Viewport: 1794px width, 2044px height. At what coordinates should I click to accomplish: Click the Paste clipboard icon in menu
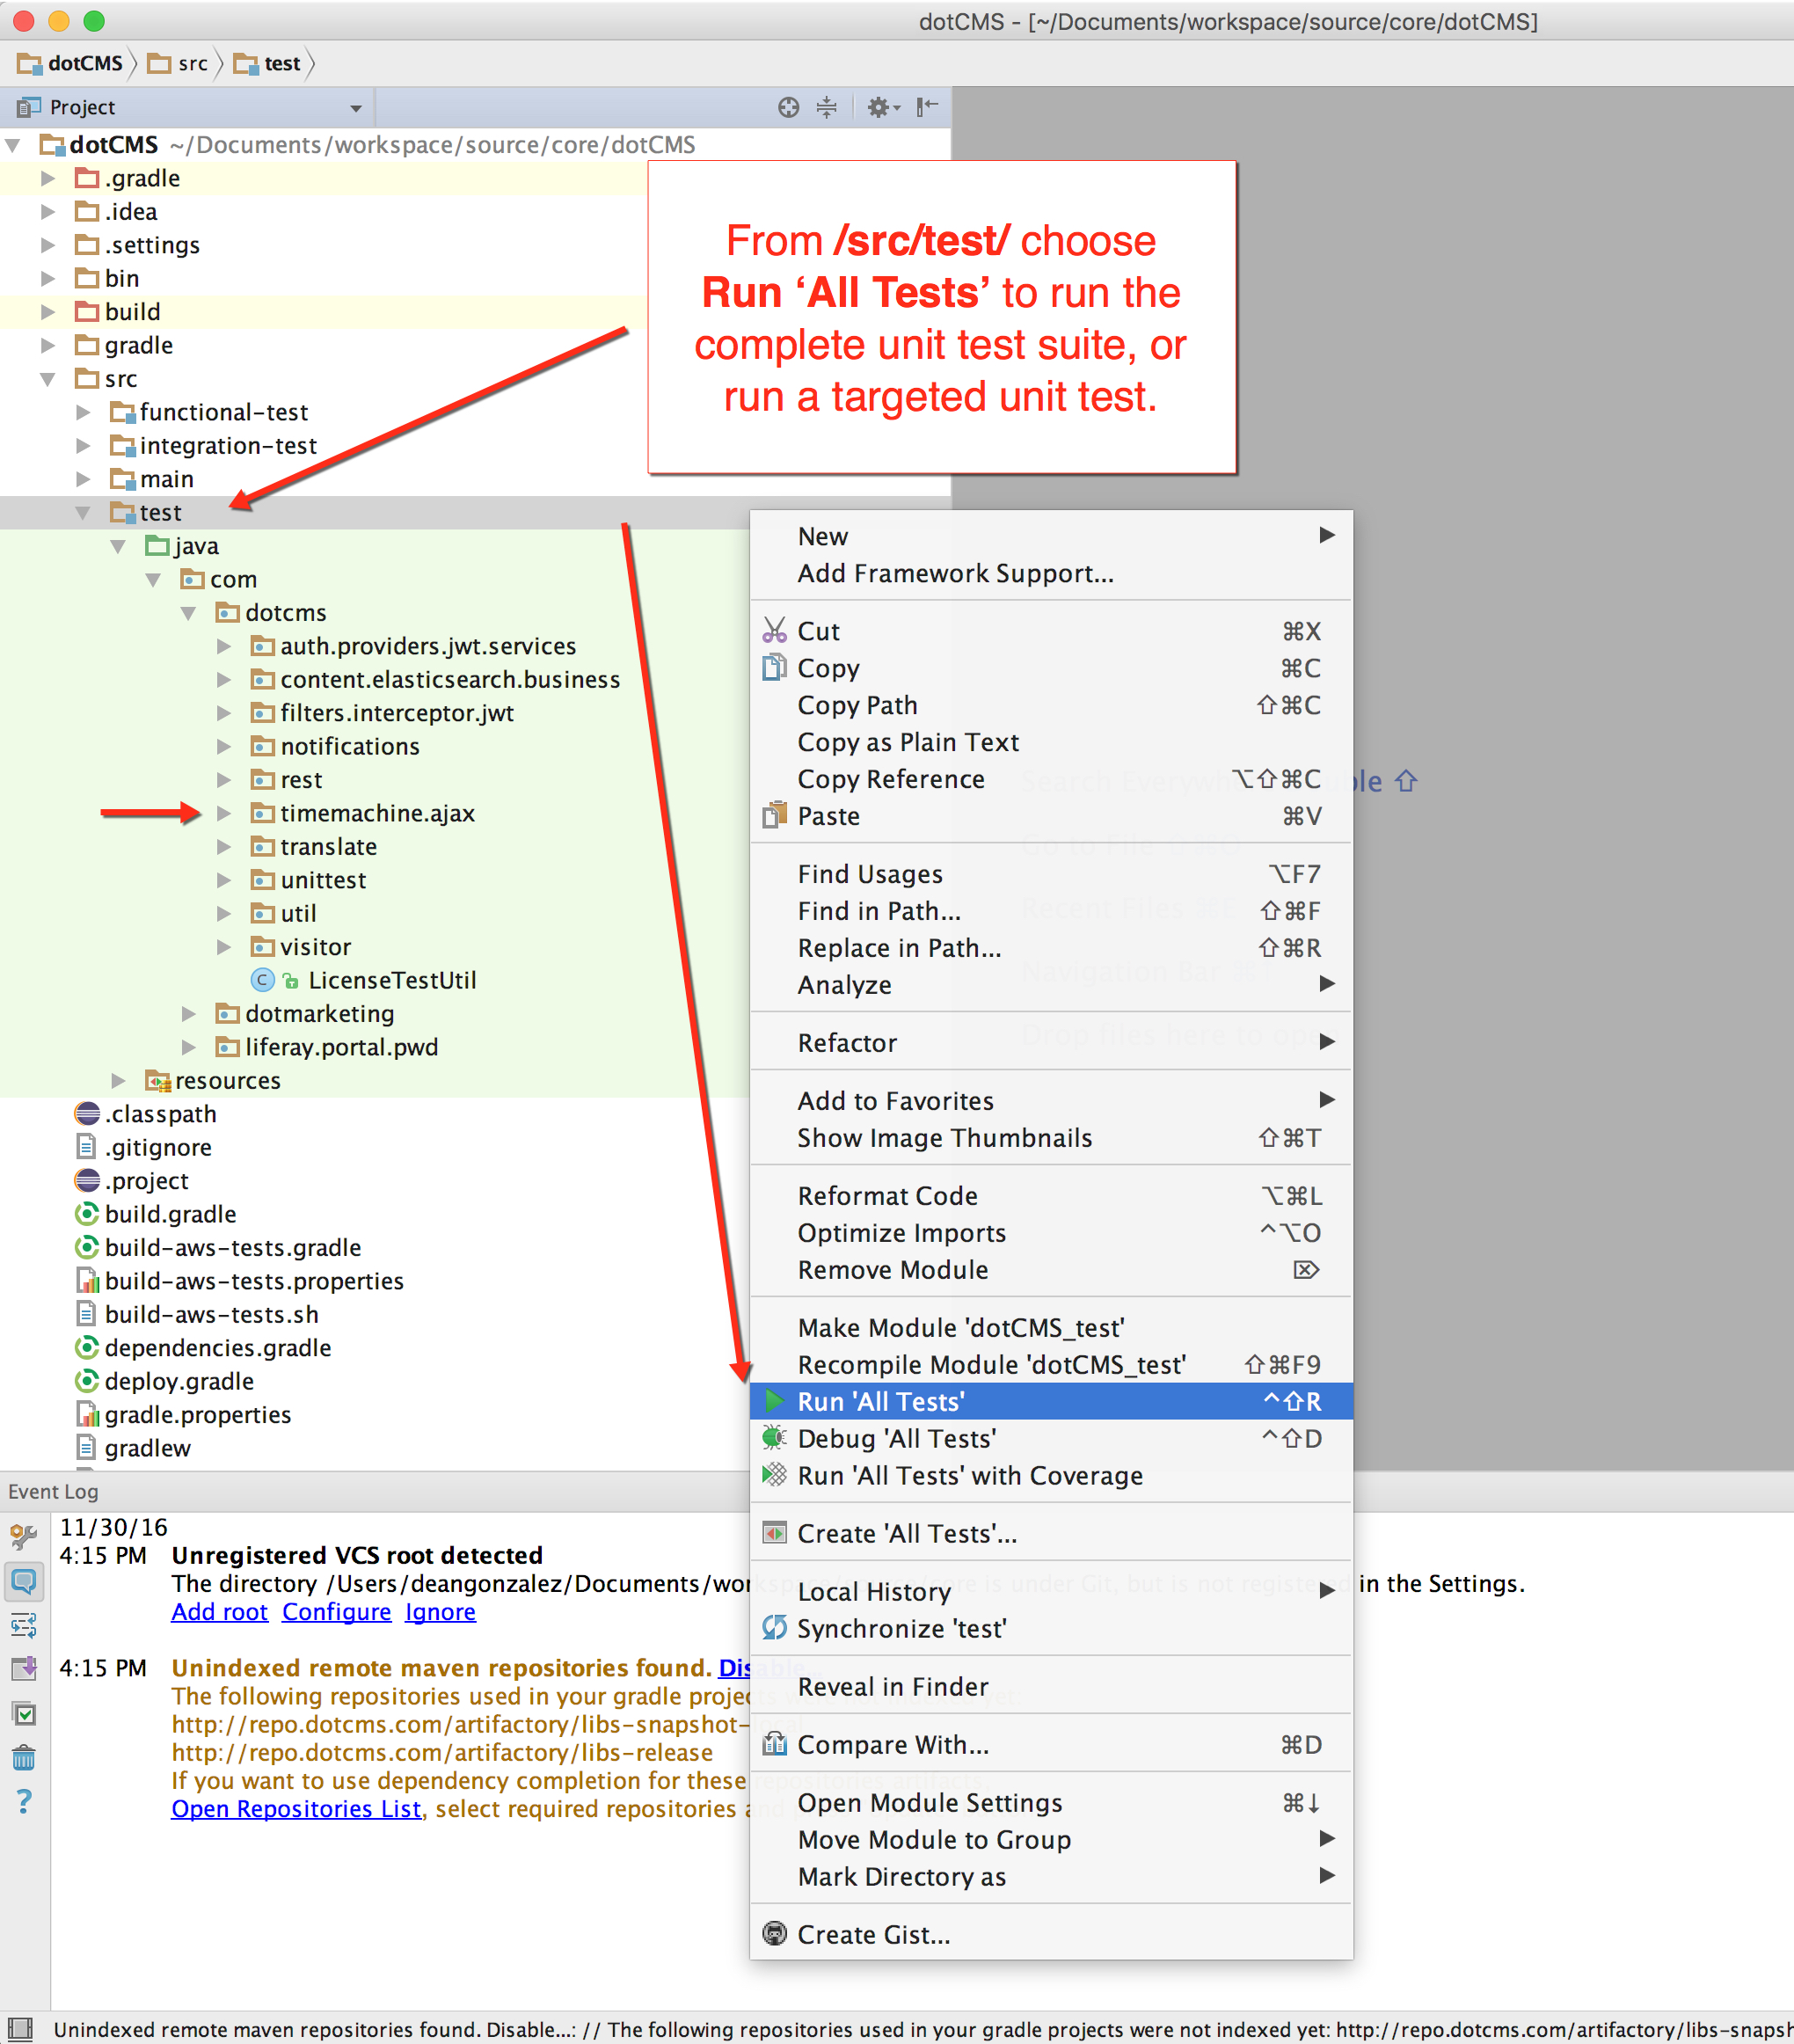(x=774, y=815)
